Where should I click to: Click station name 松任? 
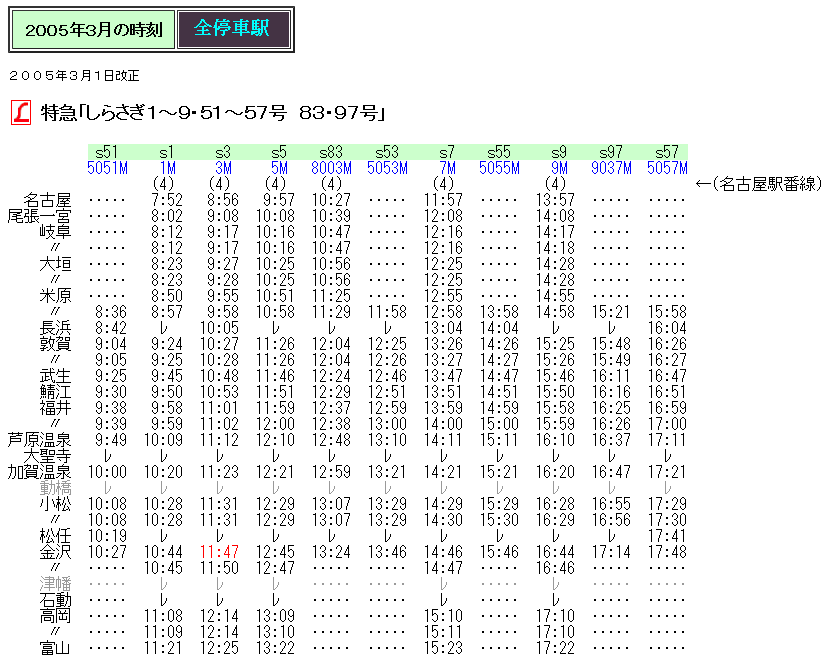(55, 536)
